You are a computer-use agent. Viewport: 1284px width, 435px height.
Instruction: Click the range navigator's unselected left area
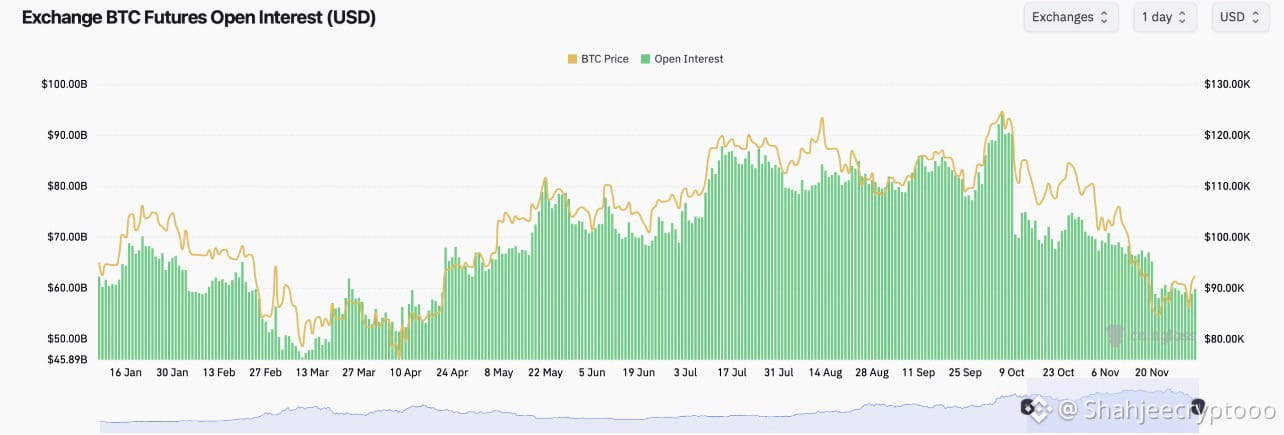pos(560,412)
